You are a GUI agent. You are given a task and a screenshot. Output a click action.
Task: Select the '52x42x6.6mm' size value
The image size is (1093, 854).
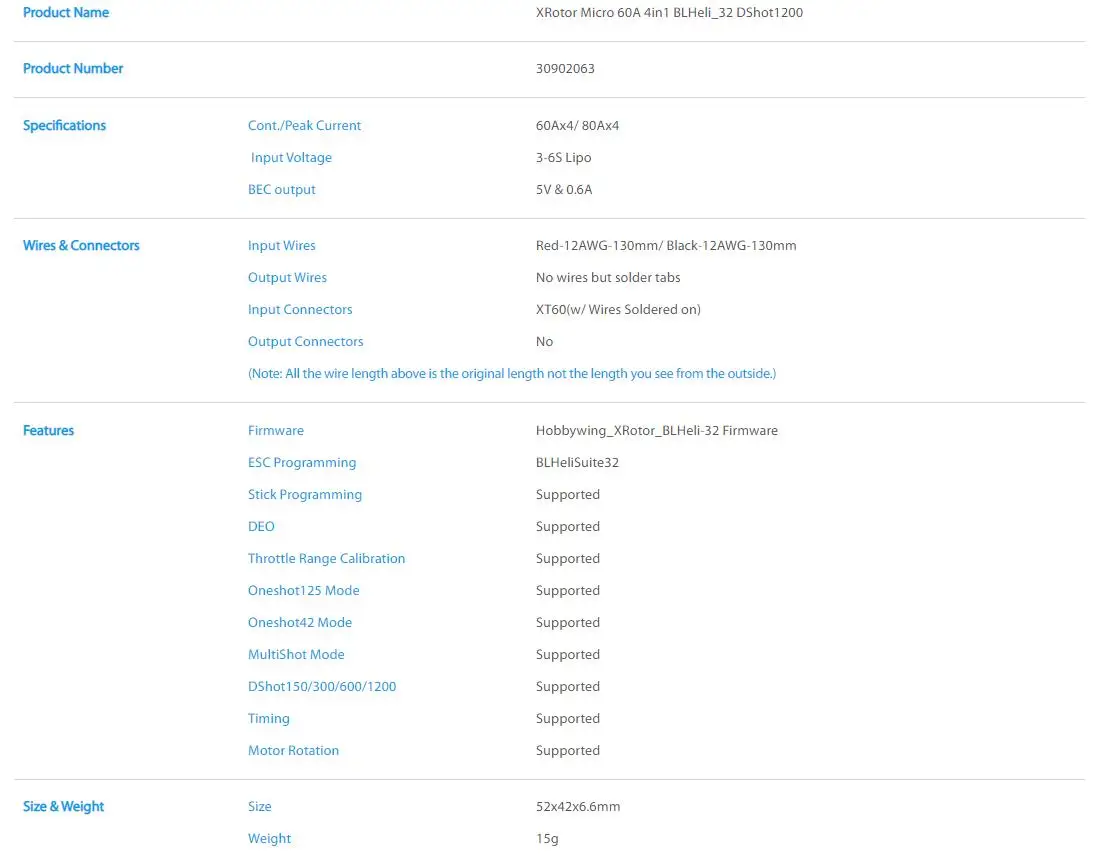[x=578, y=807]
